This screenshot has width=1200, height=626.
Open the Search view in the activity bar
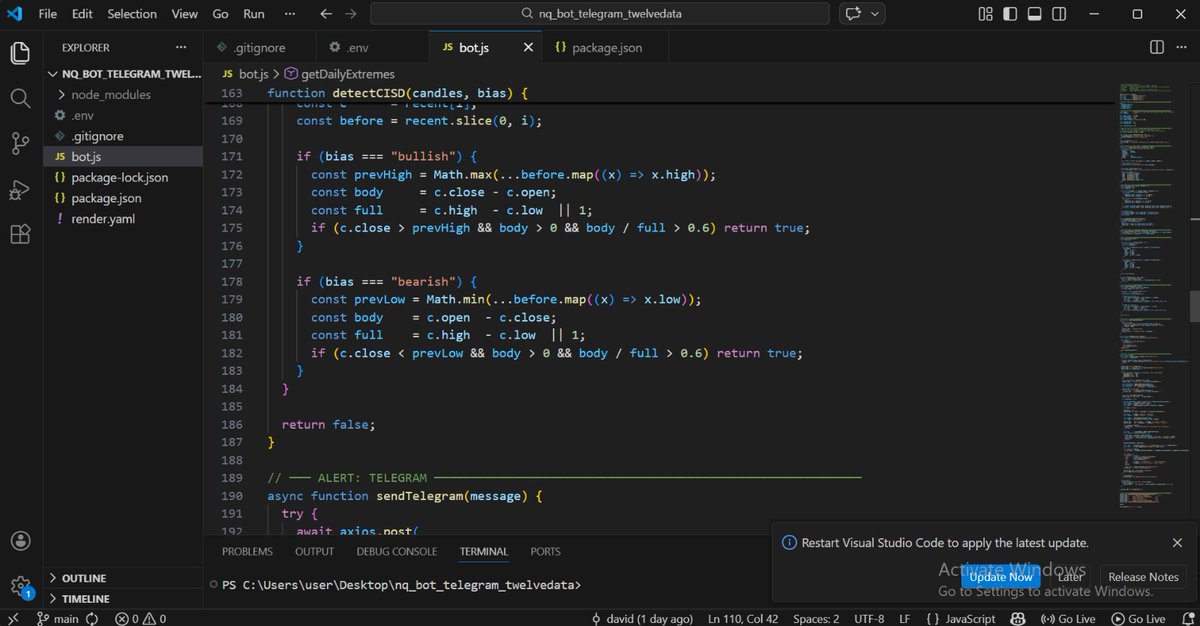click(20, 98)
